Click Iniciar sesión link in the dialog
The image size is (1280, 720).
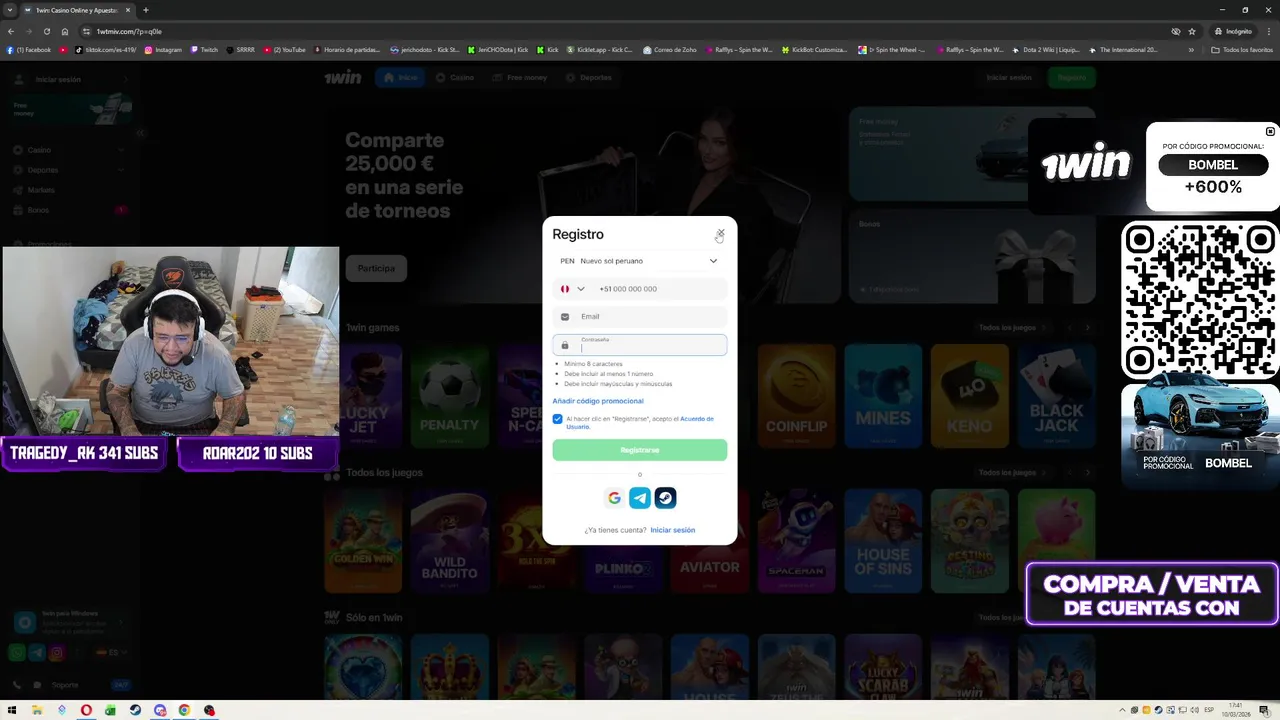(673, 530)
